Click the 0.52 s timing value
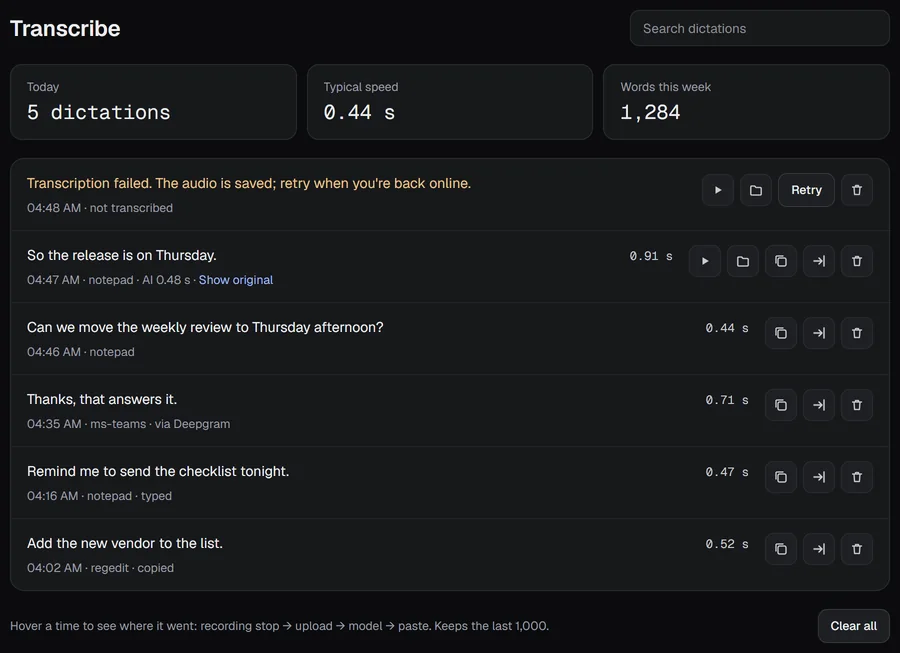The image size is (900, 653). pyautogui.click(x=727, y=544)
